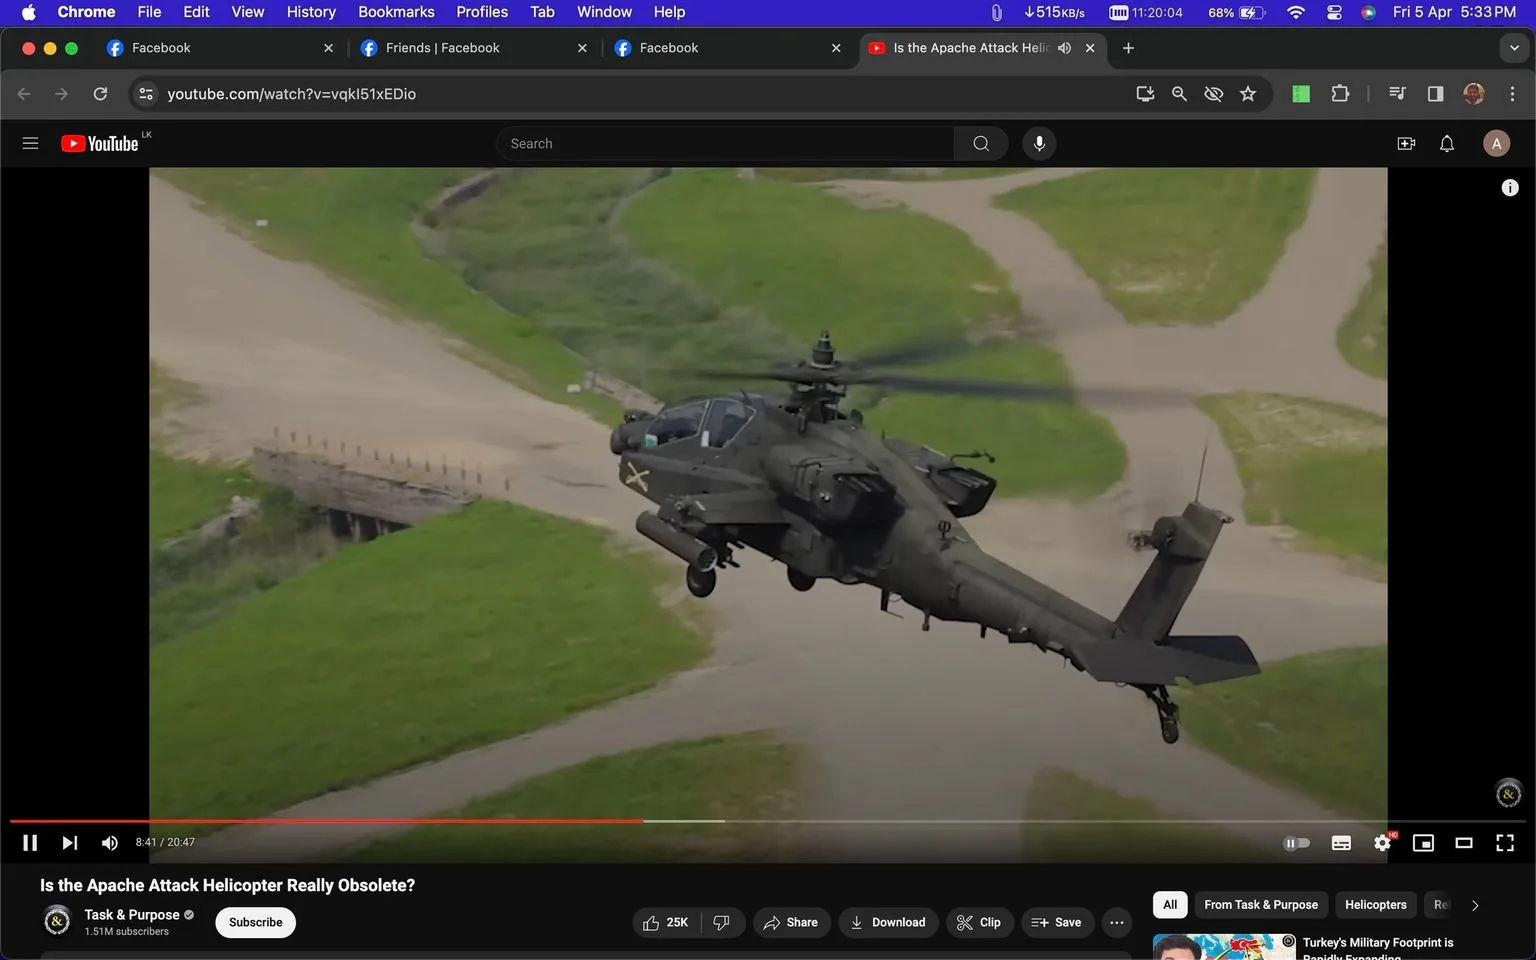
Task: Enable subtitles on the video
Action: (x=1341, y=842)
